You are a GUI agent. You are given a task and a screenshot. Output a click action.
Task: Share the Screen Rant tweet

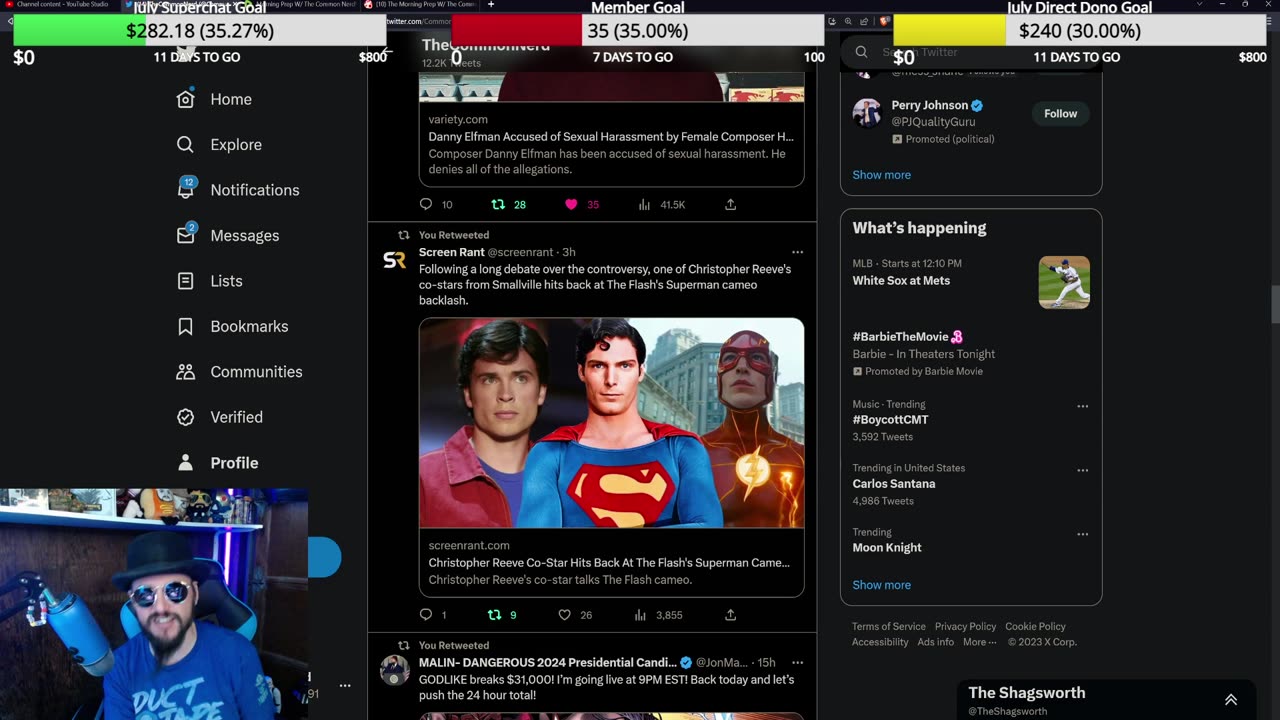point(731,615)
